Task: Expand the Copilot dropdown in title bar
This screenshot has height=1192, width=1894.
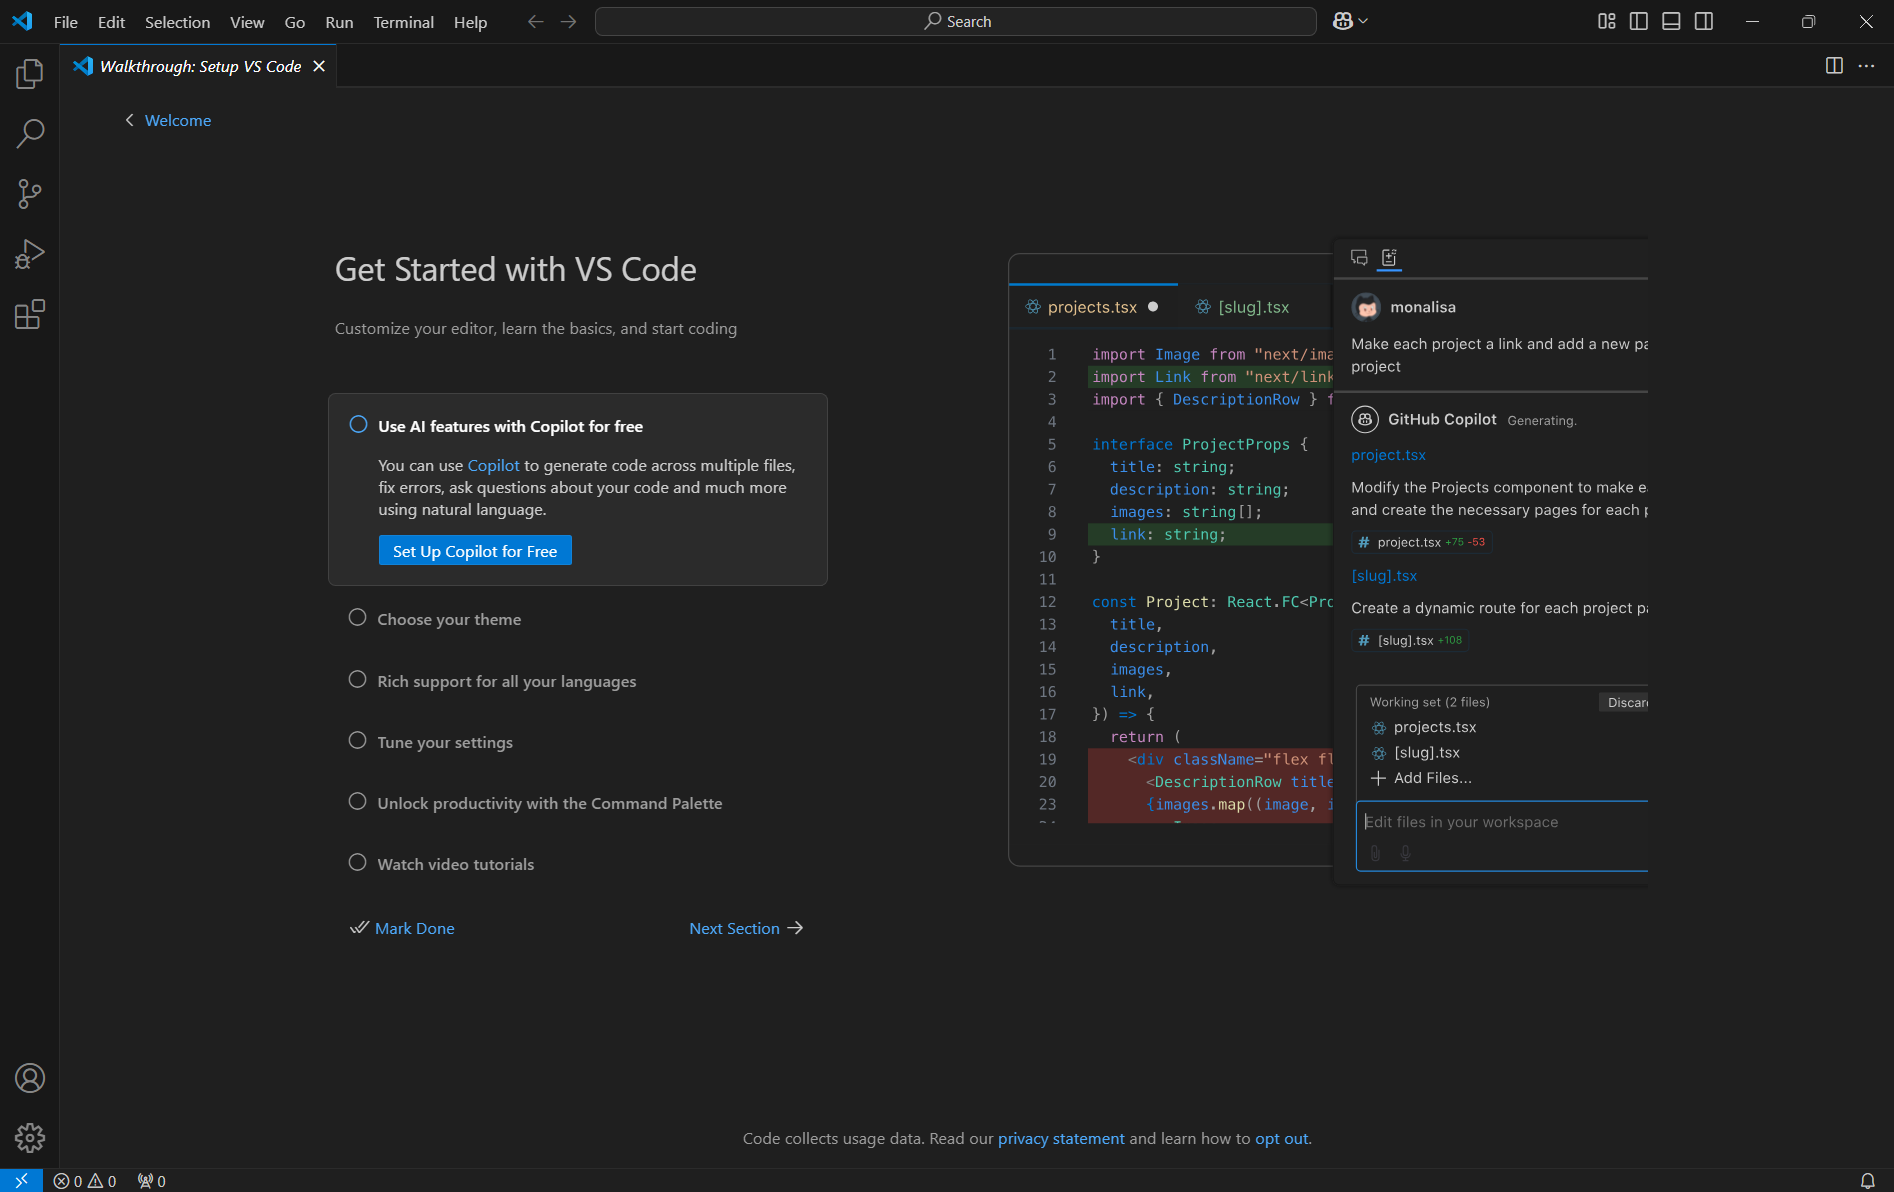Action: point(1363,21)
